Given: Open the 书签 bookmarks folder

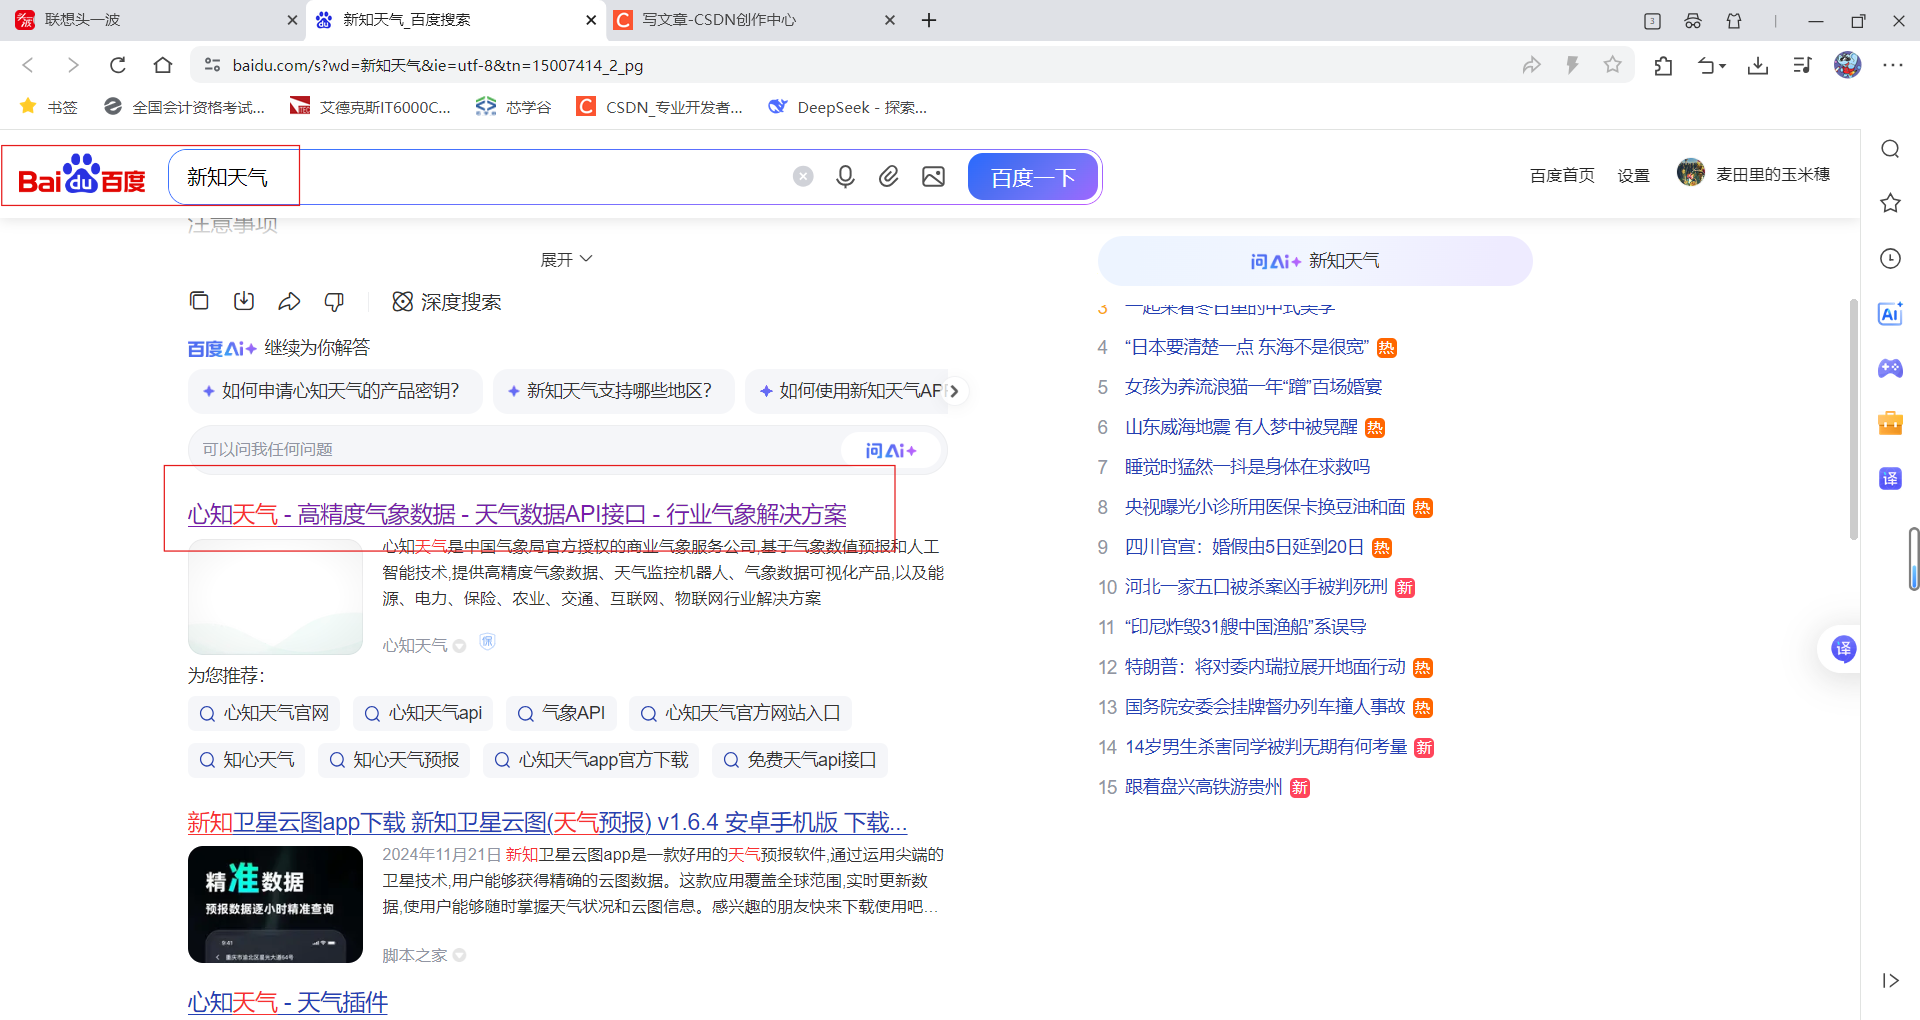Looking at the screenshot, I should (48, 107).
